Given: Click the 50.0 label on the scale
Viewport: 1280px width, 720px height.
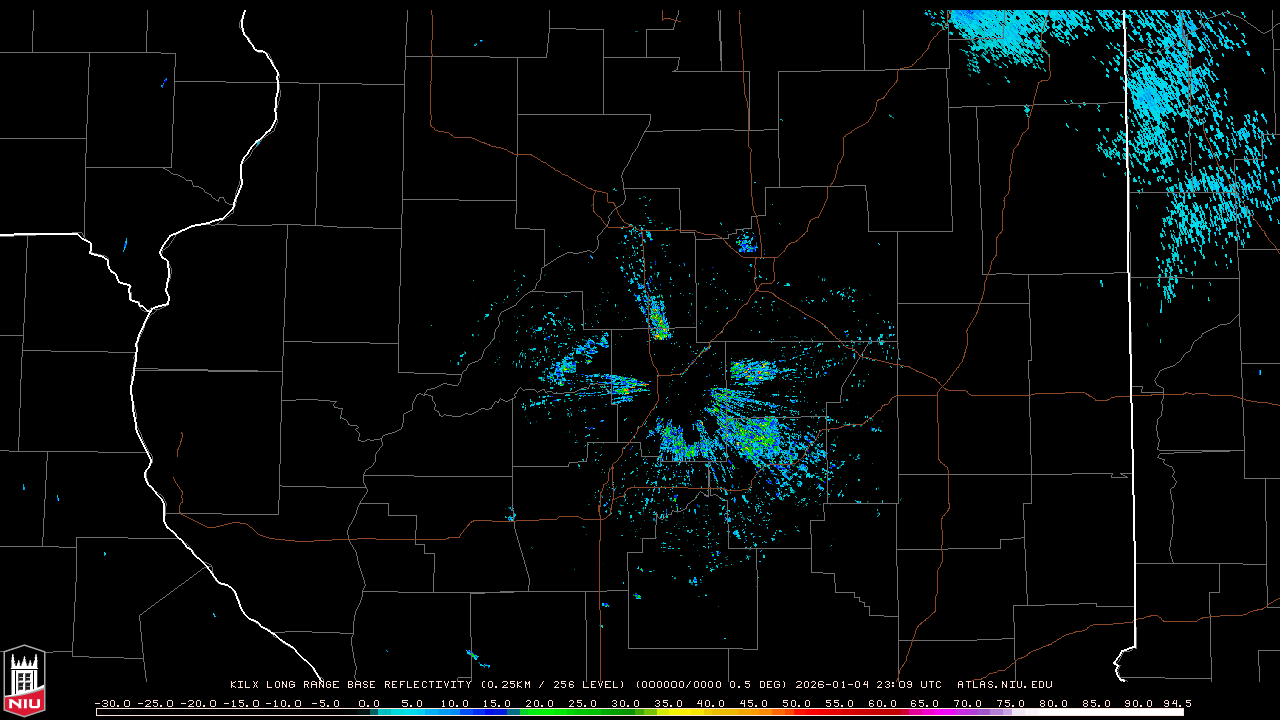Looking at the screenshot, I should (797, 703).
